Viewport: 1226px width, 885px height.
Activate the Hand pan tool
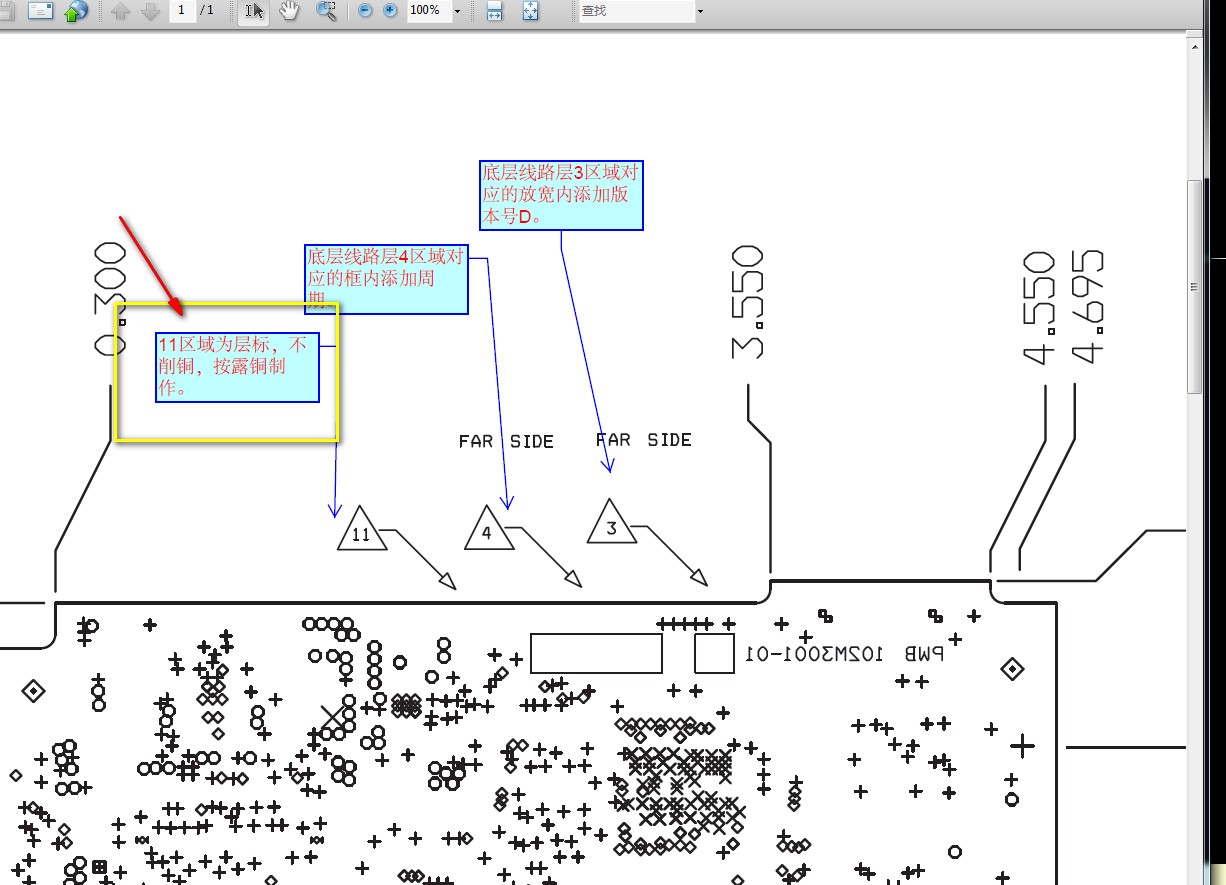290,11
